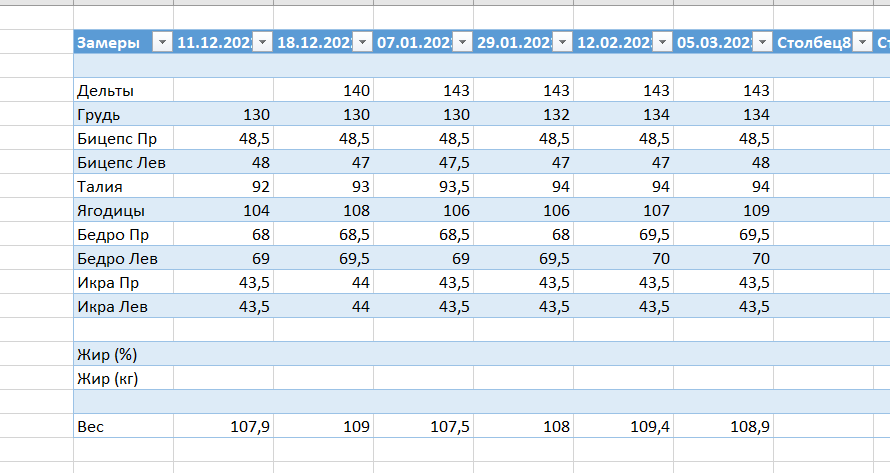Expand filter dropdown on 12.02 date column
Viewport: 890px width, 473px height.
(662, 43)
